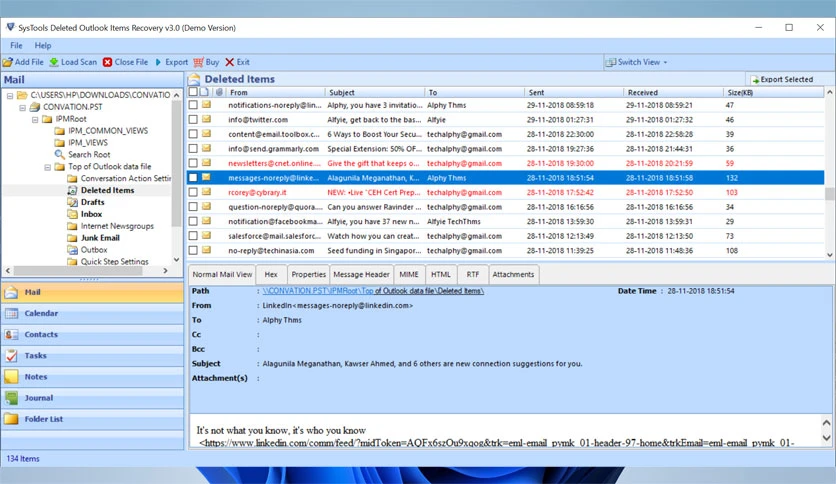
Task: Sort by the Subject column header
Action: pos(374,92)
